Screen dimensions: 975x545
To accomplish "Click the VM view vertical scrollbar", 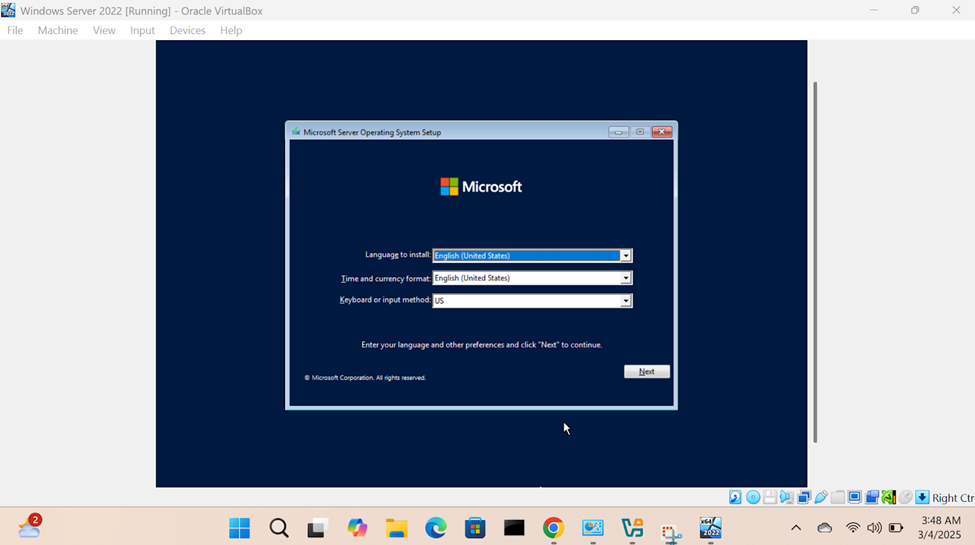I will pos(815,262).
